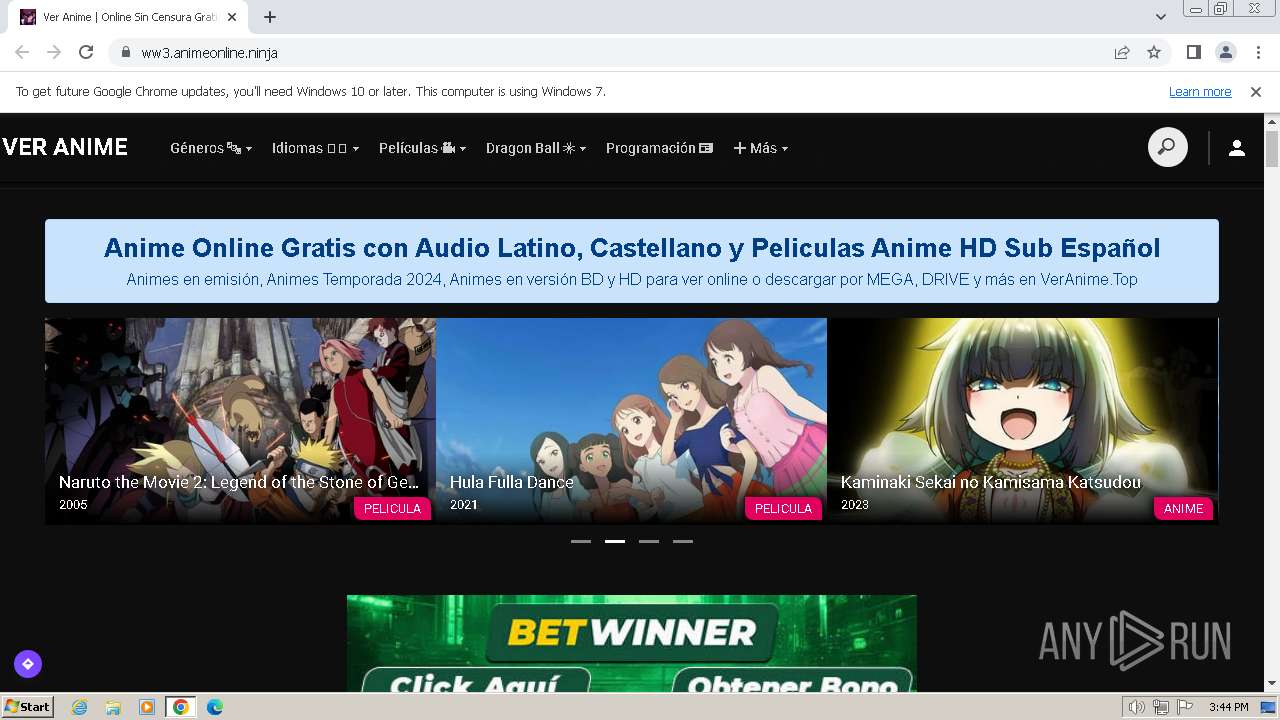This screenshot has width=1280, height=720.
Task: Click the purple floating widget icon
Action: pos(28,663)
